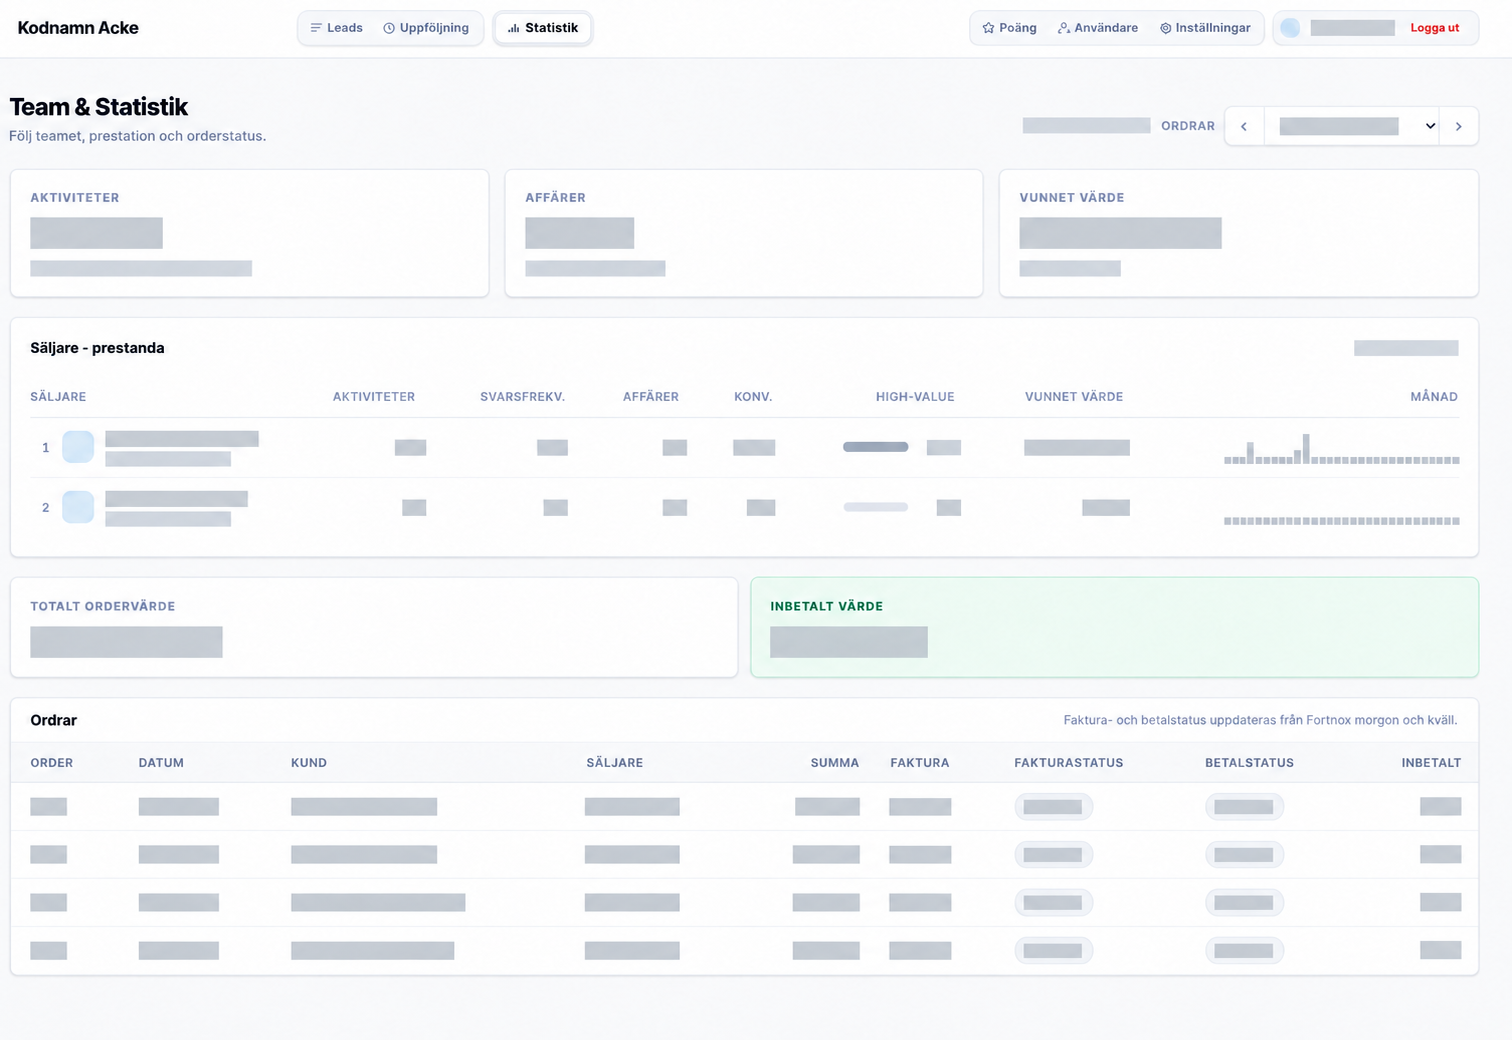Open the period selection dropdown
The image size is (1512, 1040).
pos(1352,126)
